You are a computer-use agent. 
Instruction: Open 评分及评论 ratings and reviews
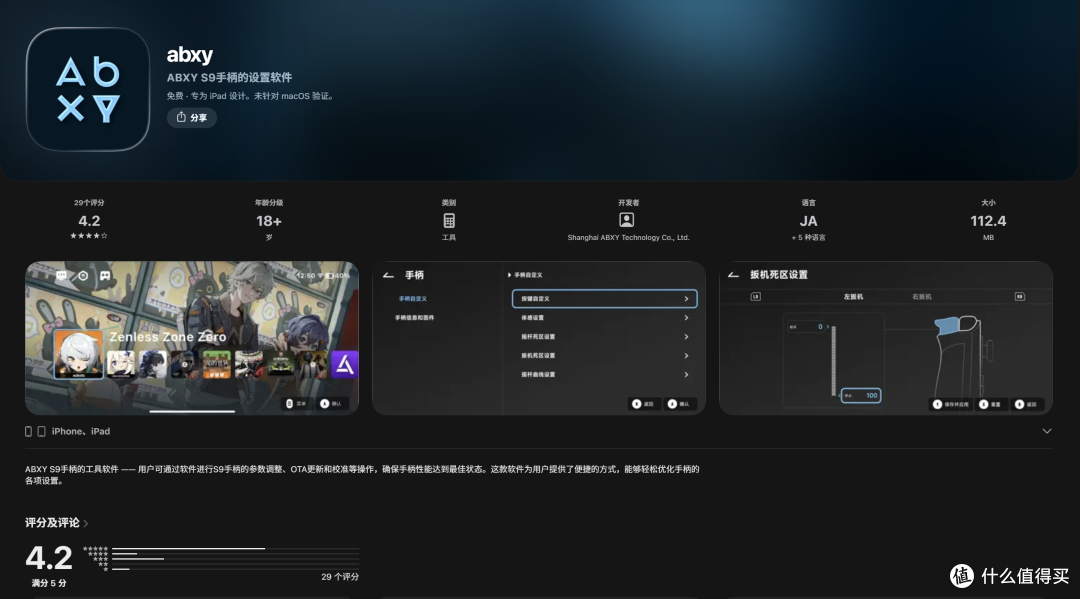tap(56, 523)
